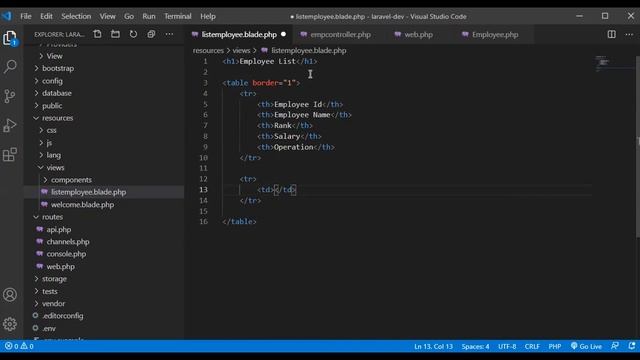The width and height of the screenshot is (640, 360).
Task: Collapse the resources folder
Action: coord(58,118)
